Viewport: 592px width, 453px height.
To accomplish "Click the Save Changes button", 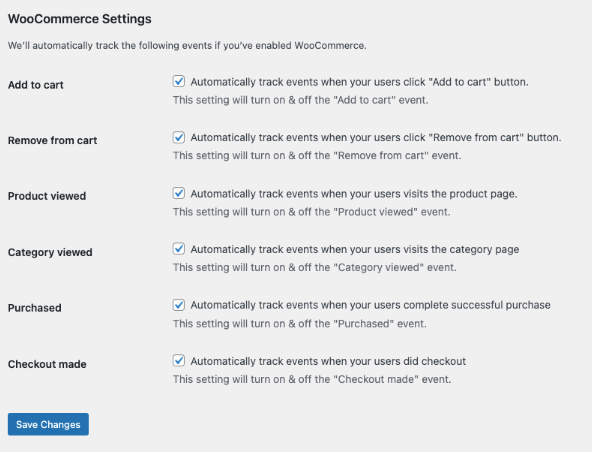I will 48,424.
